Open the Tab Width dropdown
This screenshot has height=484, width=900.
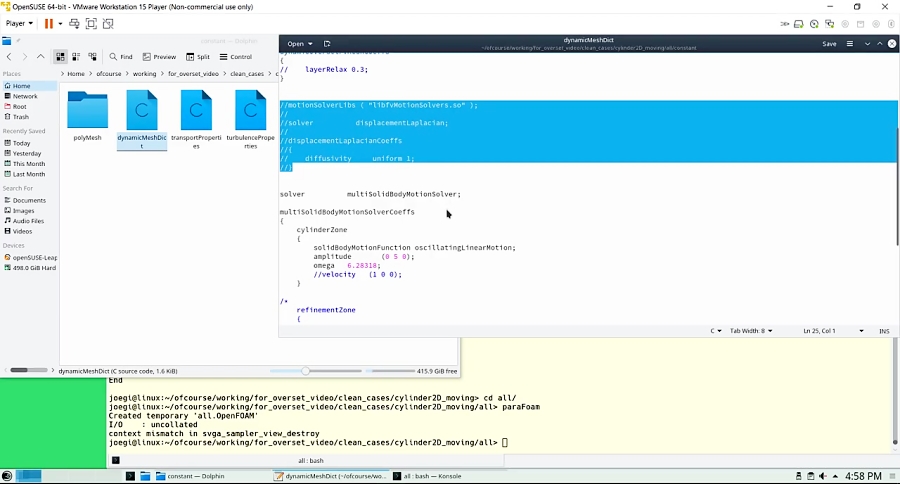pyautogui.click(x=751, y=331)
